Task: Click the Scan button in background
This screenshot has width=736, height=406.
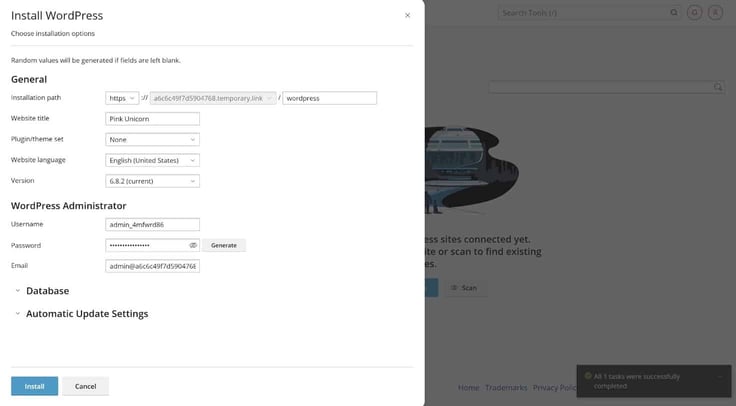Action: click(x=465, y=288)
